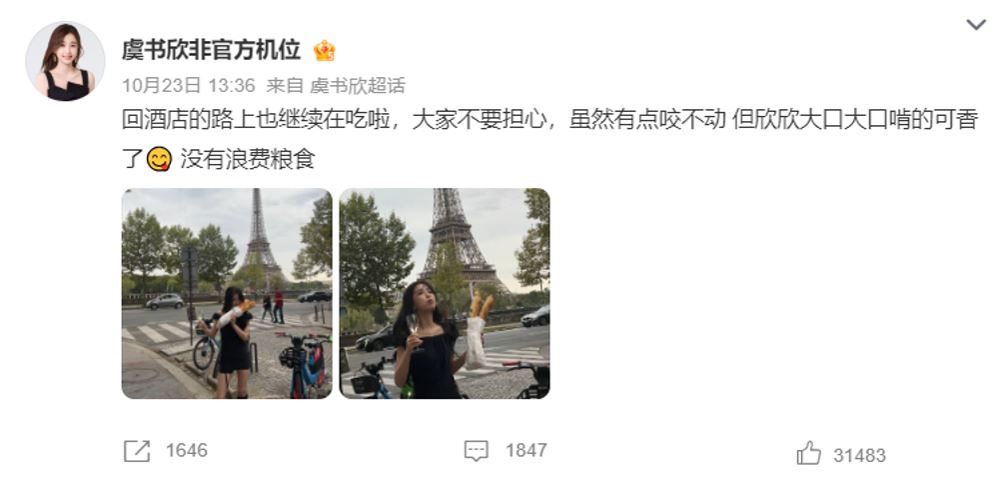Click the yummy face emoji in post
The width and height of the screenshot is (1001, 477).
pos(159,159)
